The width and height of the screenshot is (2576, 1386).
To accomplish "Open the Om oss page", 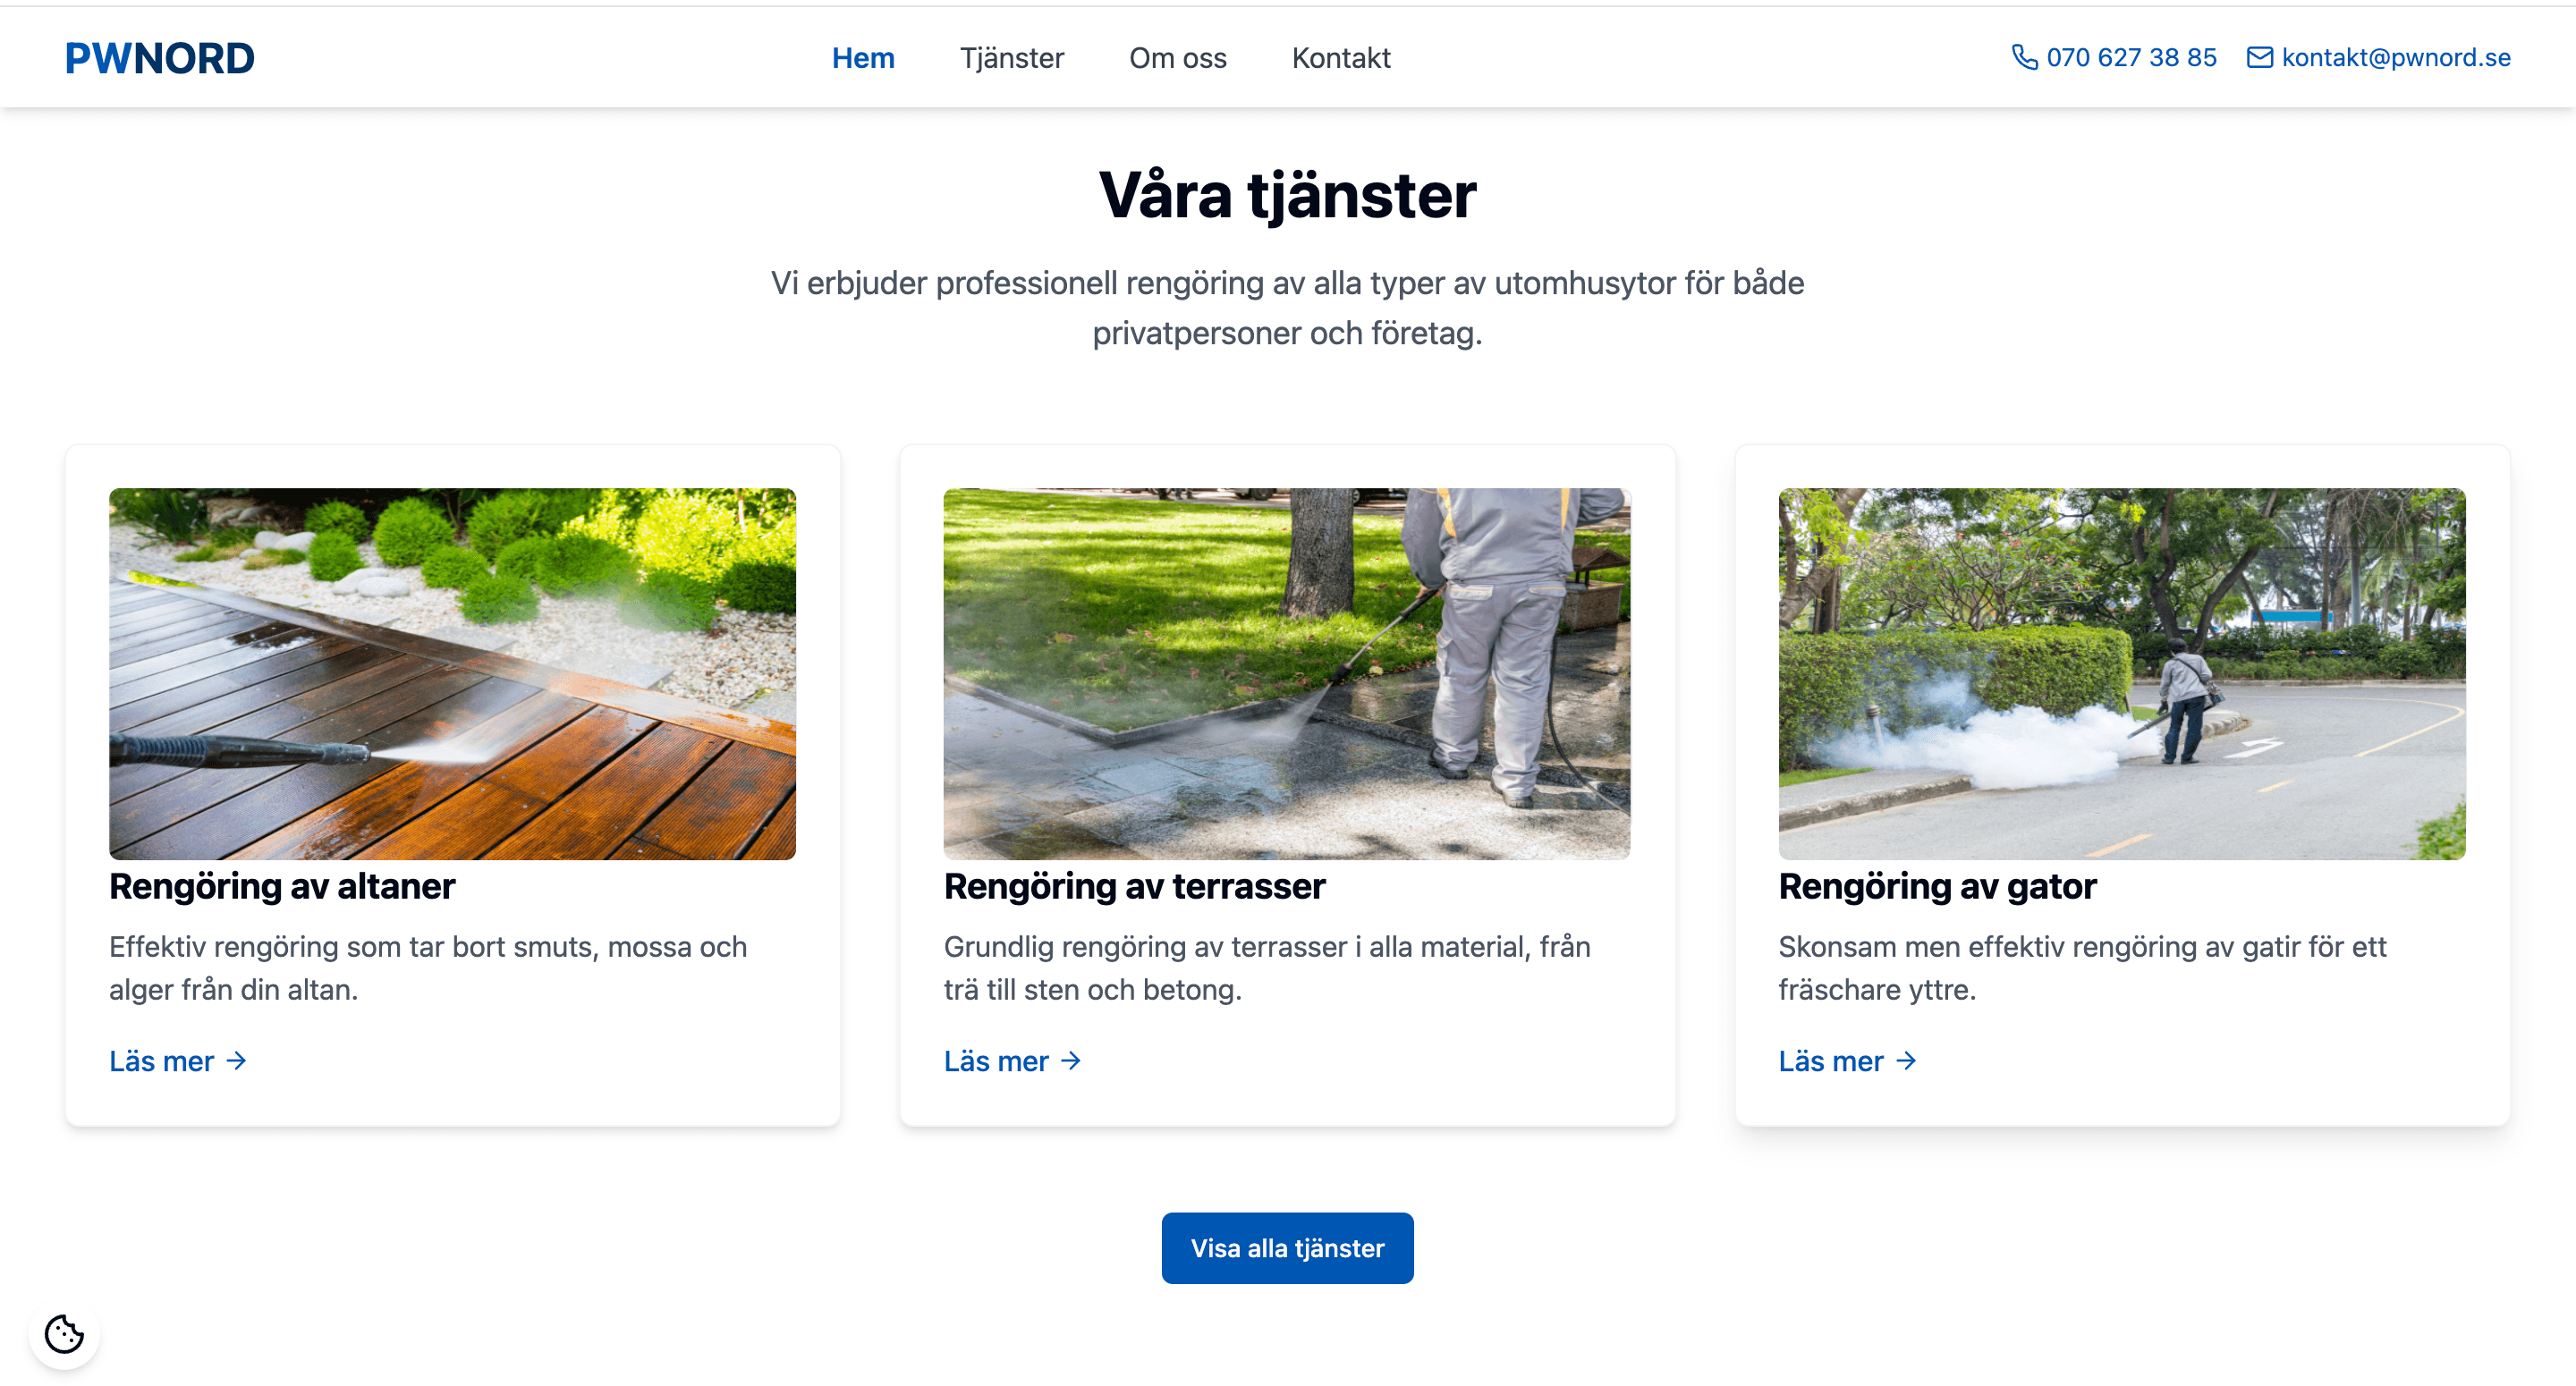I will (1178, 58).
